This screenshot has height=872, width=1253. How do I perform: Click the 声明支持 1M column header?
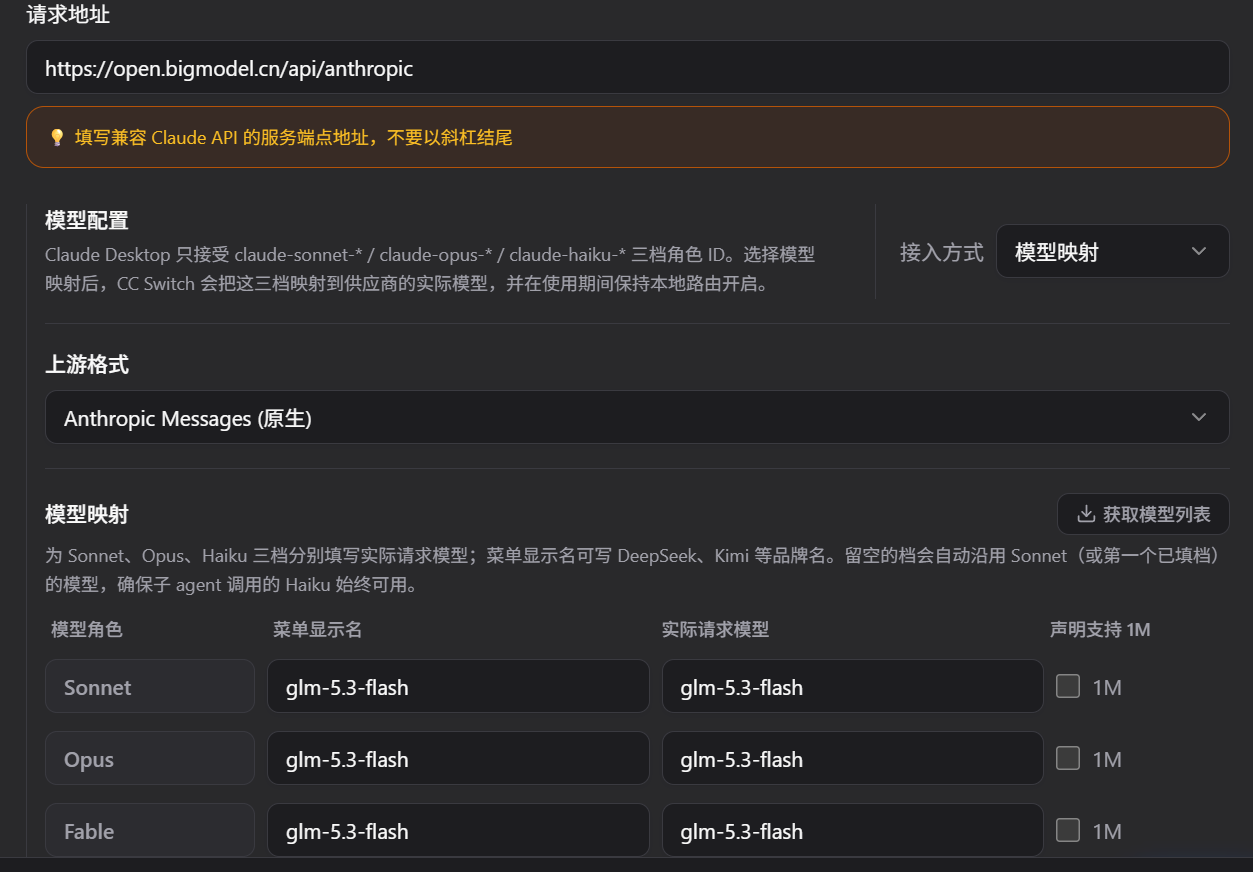(1100, 629)
